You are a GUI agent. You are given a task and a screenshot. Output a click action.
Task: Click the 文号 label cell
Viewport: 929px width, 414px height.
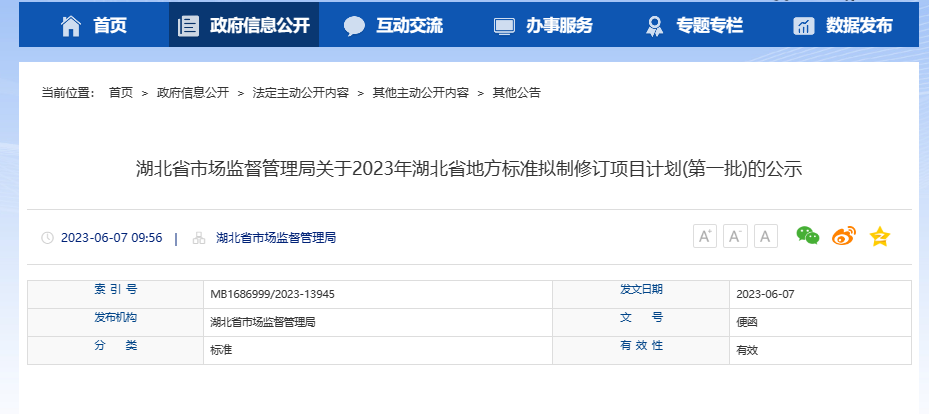(641, 322)
